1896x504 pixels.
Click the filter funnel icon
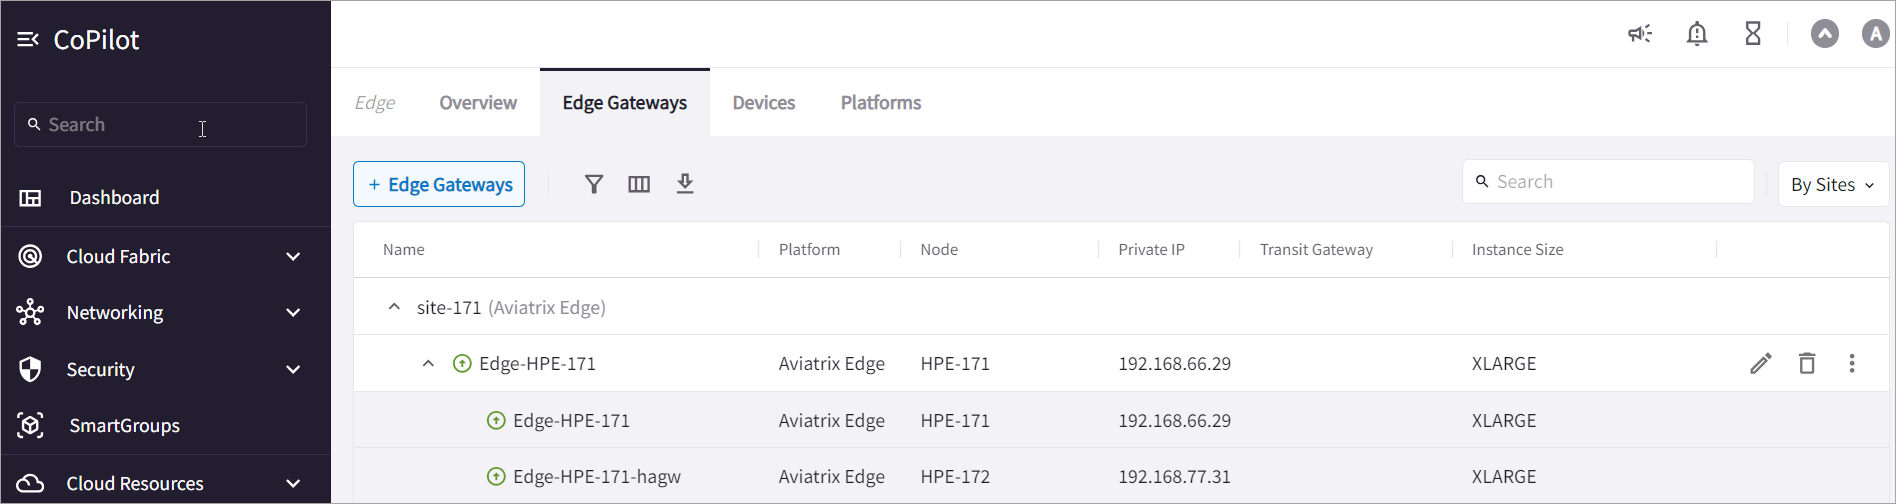coord(594,184)
